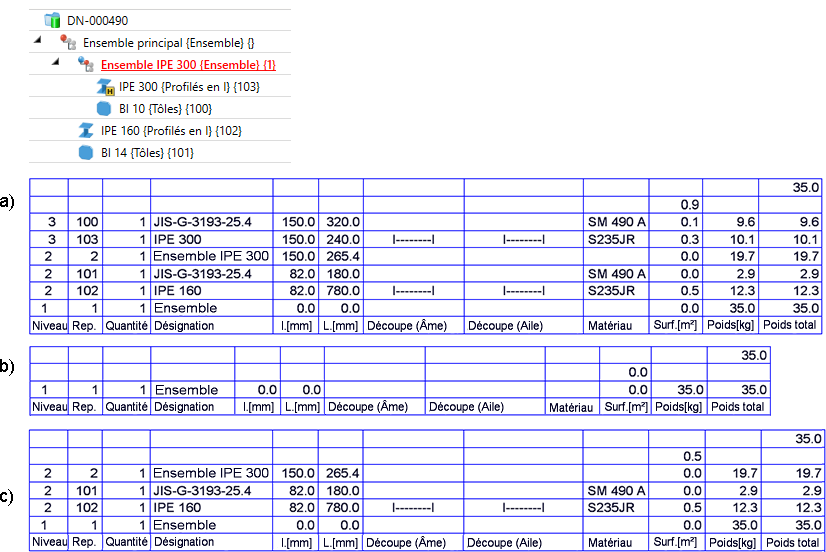Click Surf.[m²] header in table b
This screenshot has width=826, height=552.
click(x=626, y=407)
